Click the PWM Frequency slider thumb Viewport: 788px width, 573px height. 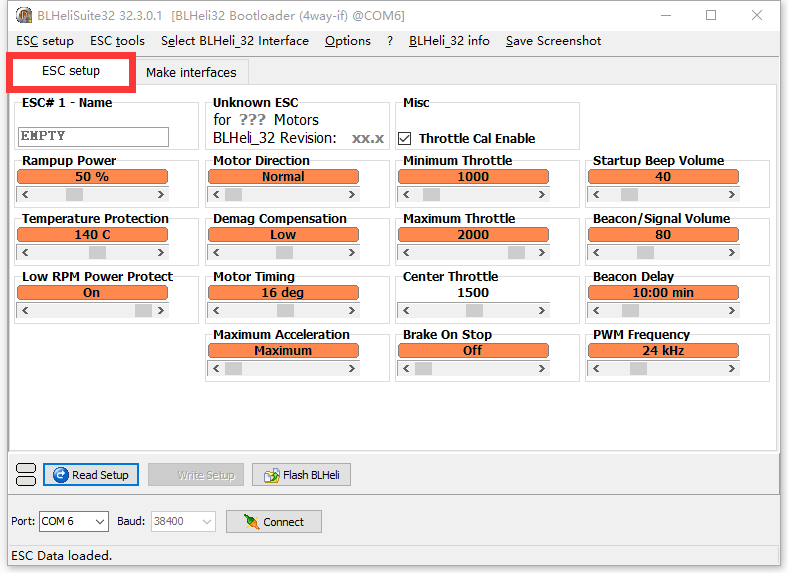[638, 368]
